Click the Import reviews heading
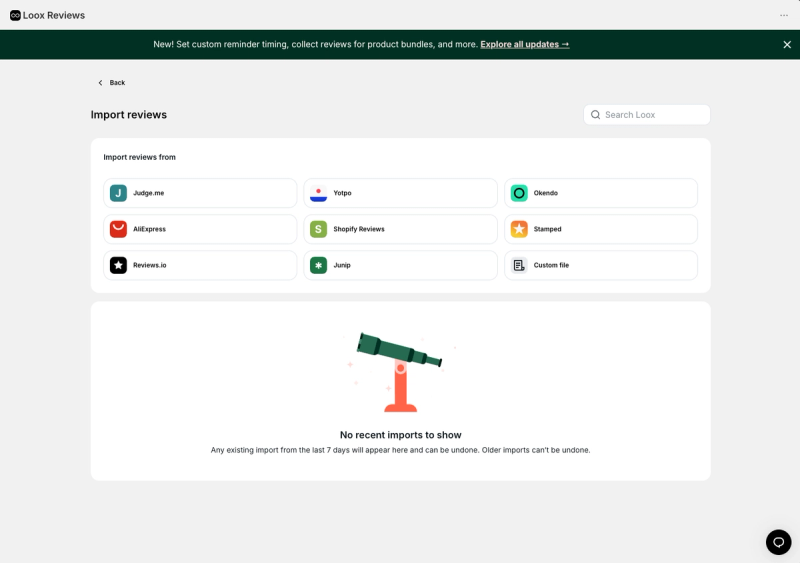Image resolution: width=800 pixels, height=563 pixels. point(129,115)
